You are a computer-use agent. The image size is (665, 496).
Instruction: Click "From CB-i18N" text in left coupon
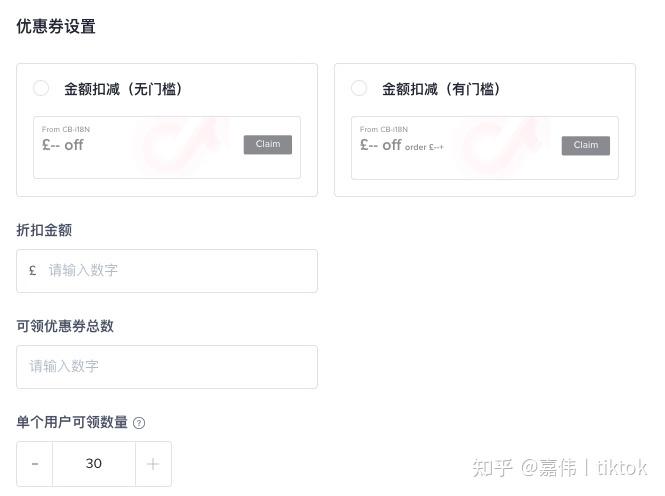pos(66,129)
